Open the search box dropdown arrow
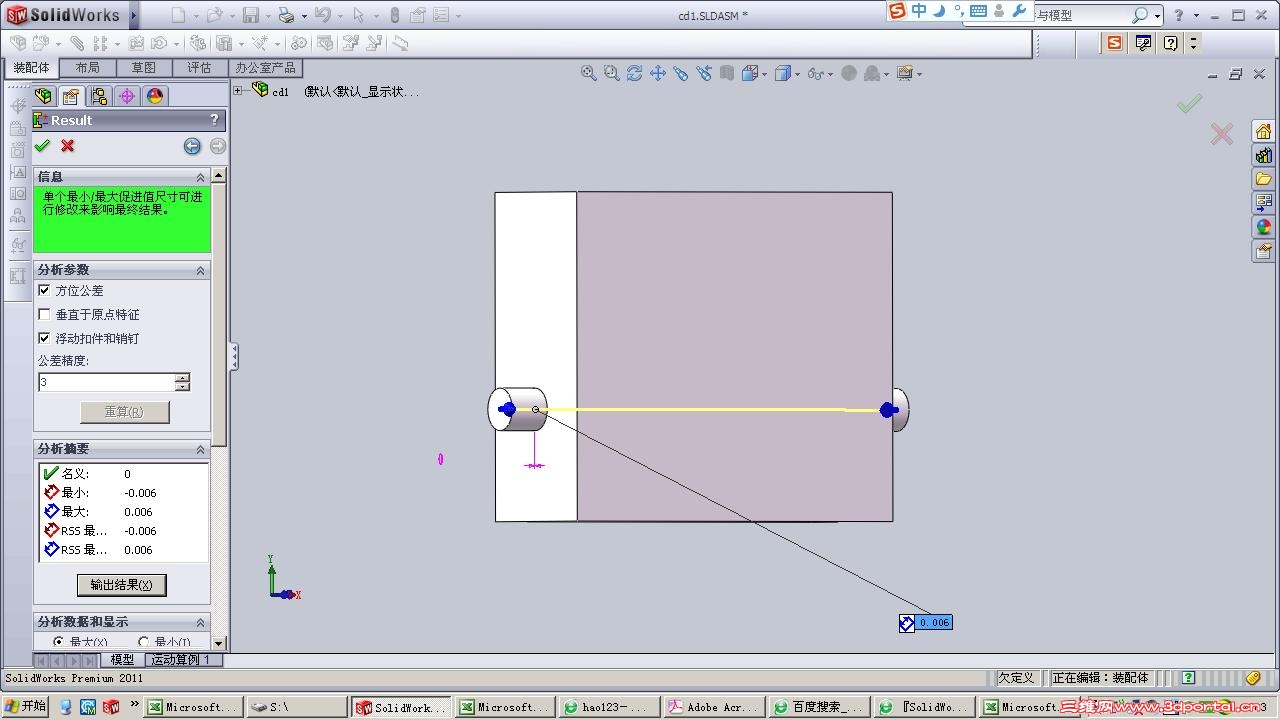The width and height of the screenshot is (1280, 720). click(1157, 16)
